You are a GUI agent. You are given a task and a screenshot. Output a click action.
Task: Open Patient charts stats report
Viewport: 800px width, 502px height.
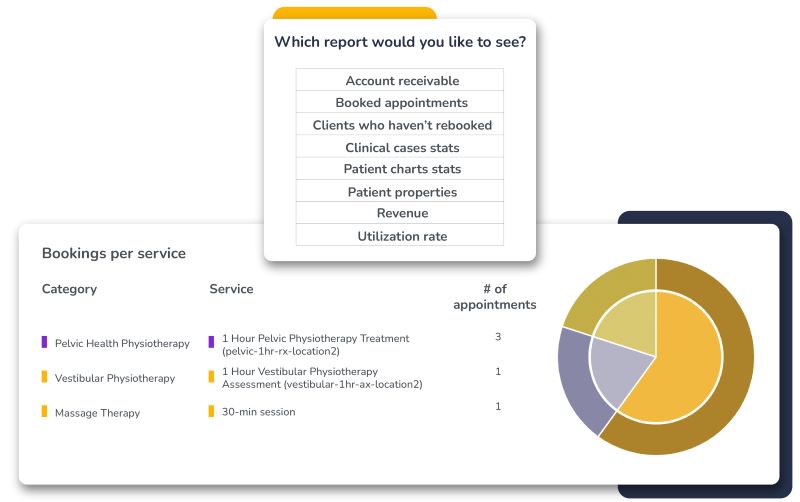(402, 169)
